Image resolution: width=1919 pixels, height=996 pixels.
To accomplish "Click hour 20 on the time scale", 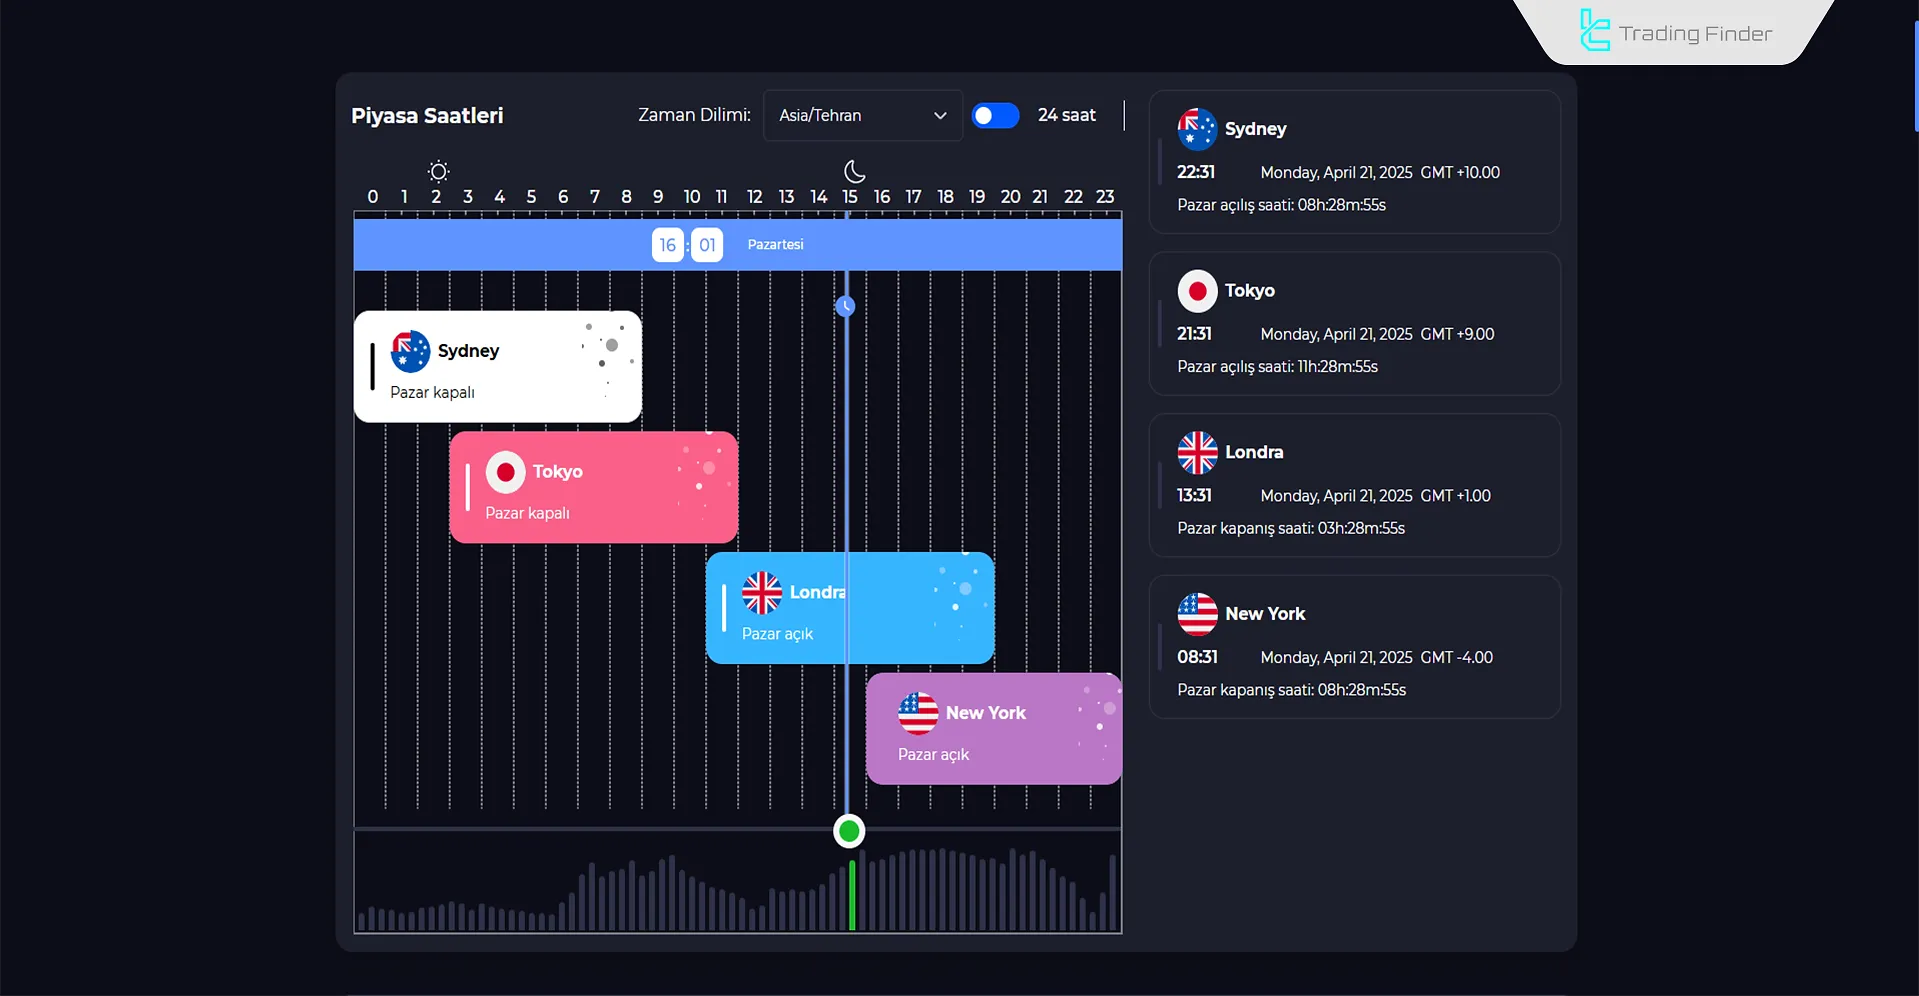I will [1010, 197].
